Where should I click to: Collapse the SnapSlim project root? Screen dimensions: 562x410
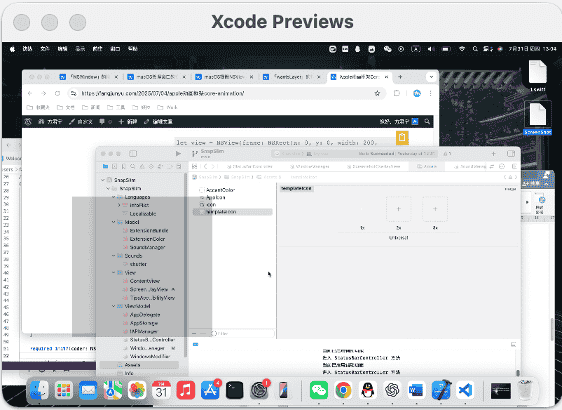103,180
